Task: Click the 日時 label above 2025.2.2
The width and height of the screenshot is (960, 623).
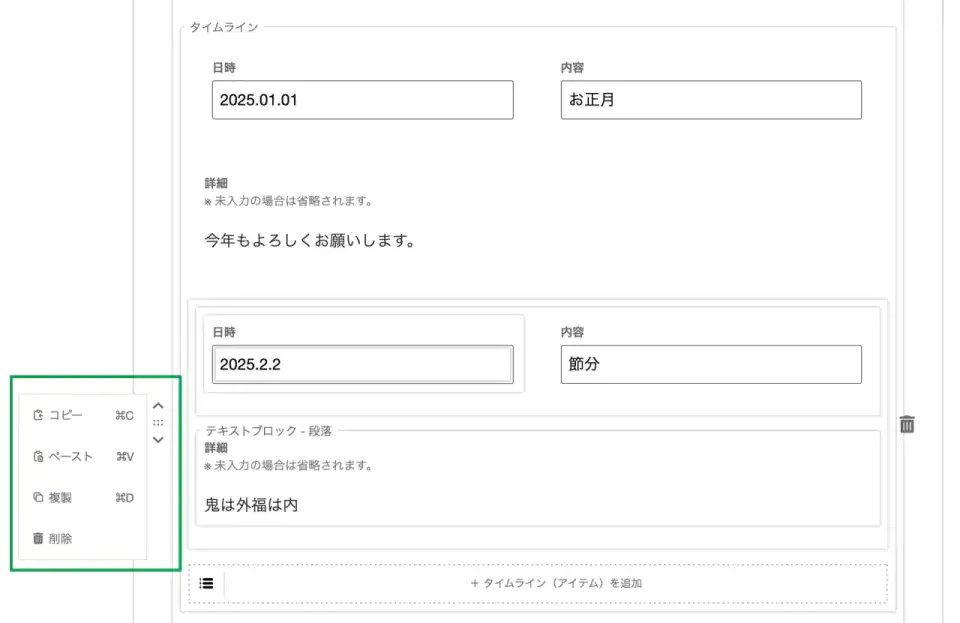Action: (x=224, y=332)
